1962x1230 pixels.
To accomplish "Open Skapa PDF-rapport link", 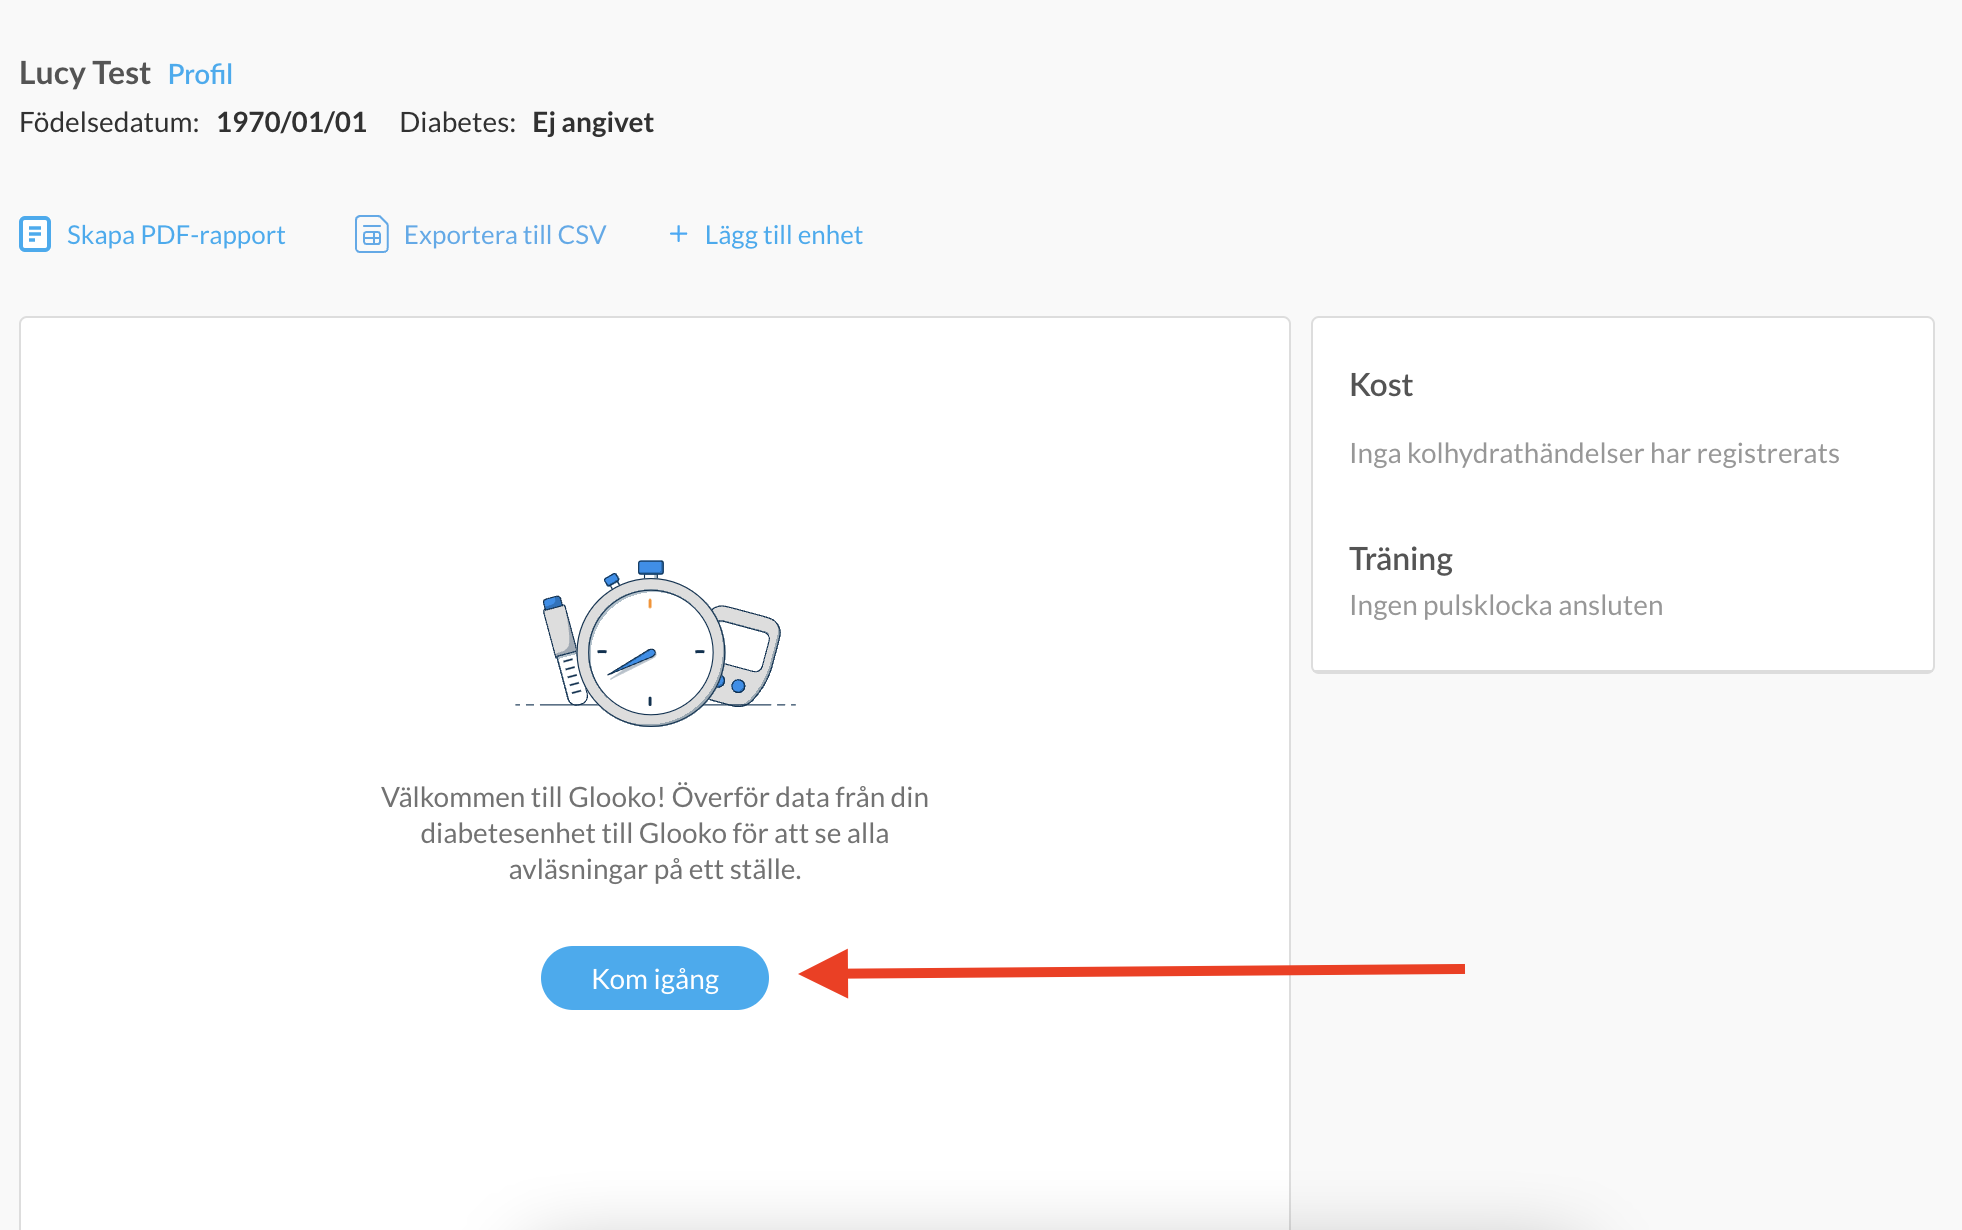I will coord(176,235).
